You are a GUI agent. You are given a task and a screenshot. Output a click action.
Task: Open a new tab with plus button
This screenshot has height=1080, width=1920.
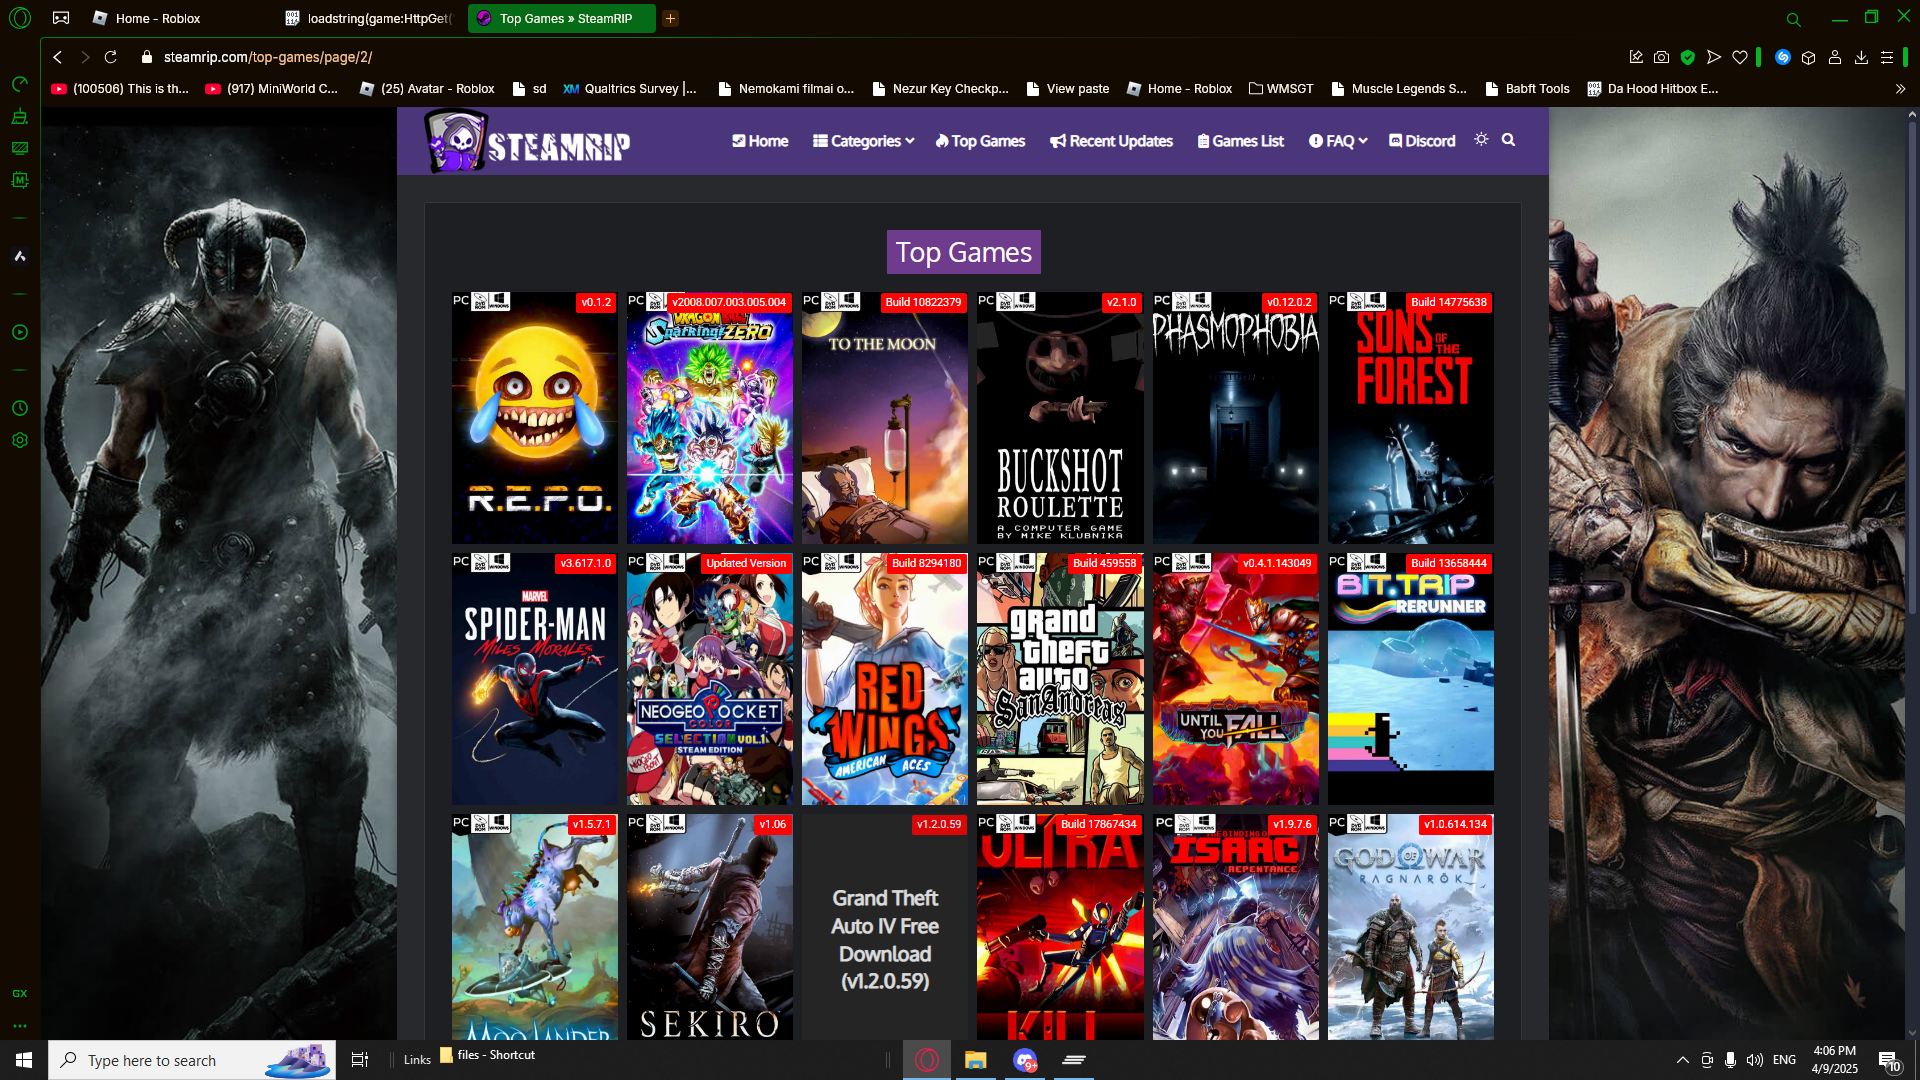[670, 18]
